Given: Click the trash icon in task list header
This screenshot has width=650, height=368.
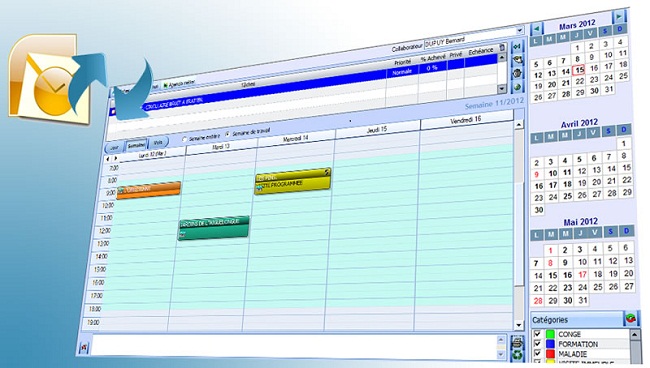Looking at the screenshot, I should [x=502, y=47].
